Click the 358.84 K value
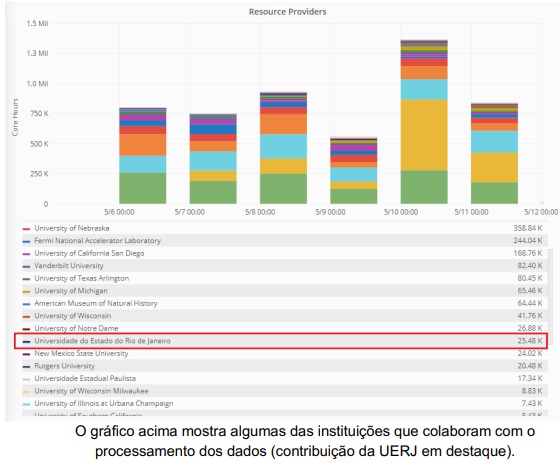This screenshot has width=560, height=475. 528,228
